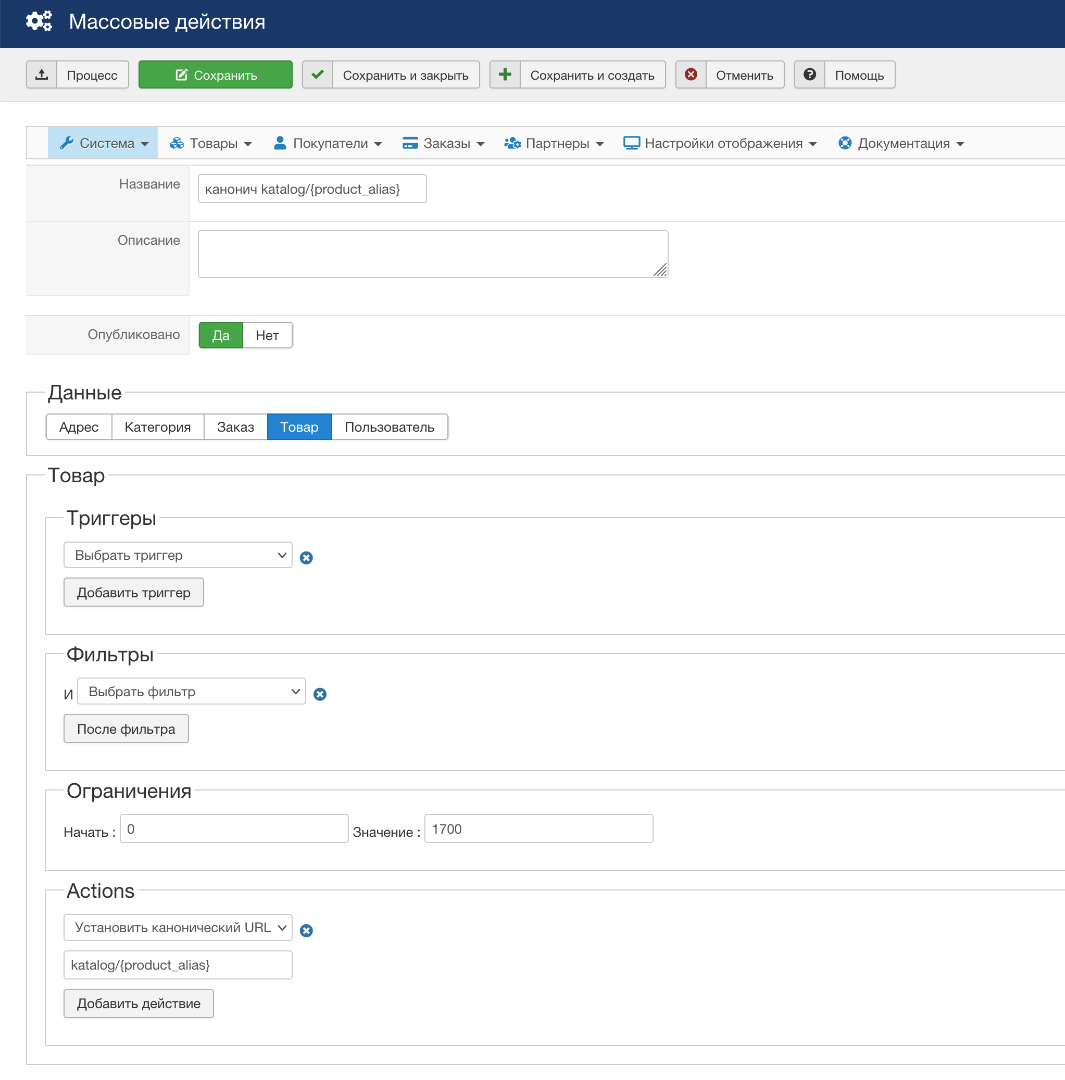Viewport: 1065px width, 1080px height.
Task: Click the Ограничения section heading
Action: 129,791
